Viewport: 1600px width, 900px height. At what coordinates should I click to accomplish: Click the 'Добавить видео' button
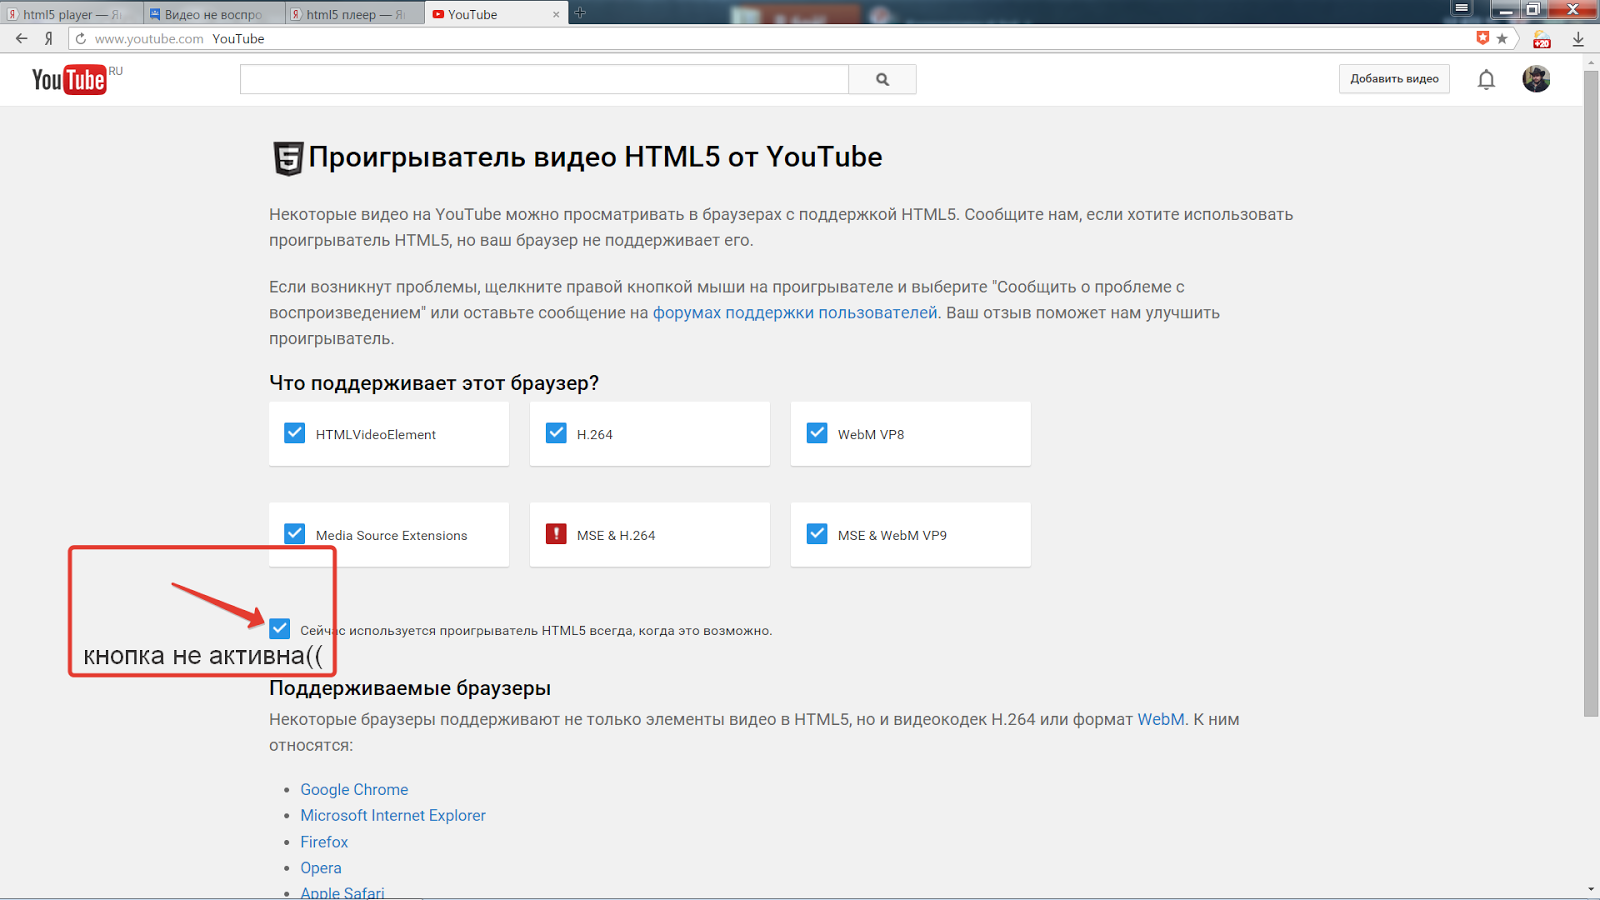[1394, 79]
